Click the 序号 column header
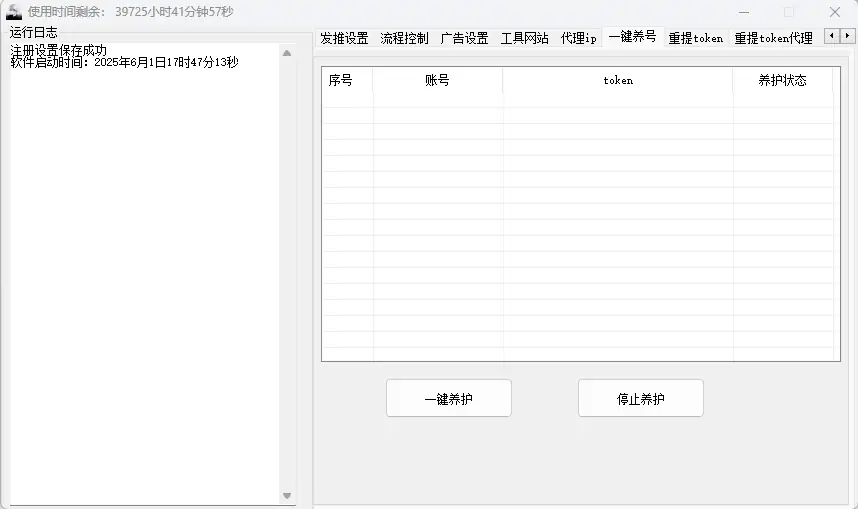 (x=347, y=80)
